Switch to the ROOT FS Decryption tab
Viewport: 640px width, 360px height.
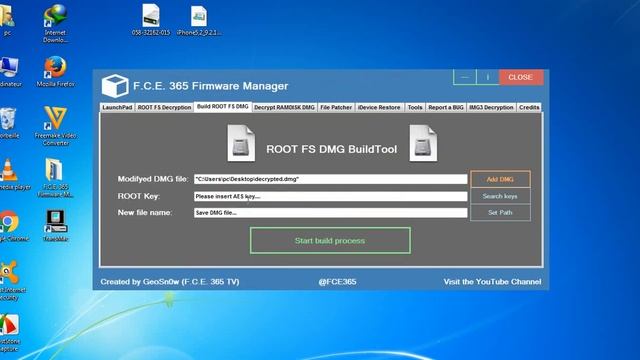click(164, 107)
